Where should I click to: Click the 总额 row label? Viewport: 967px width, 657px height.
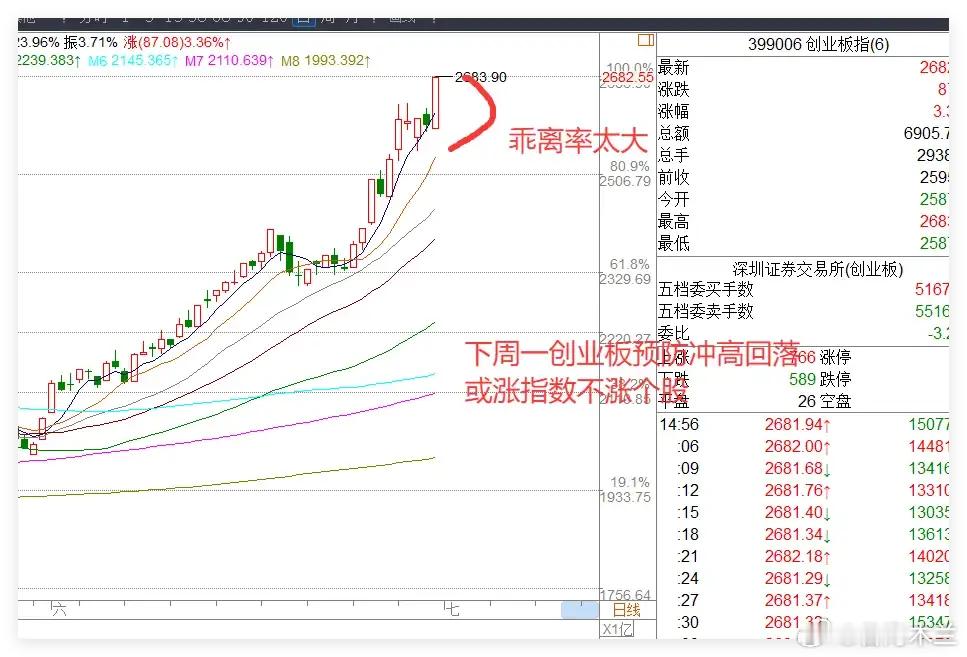[673, 133]
